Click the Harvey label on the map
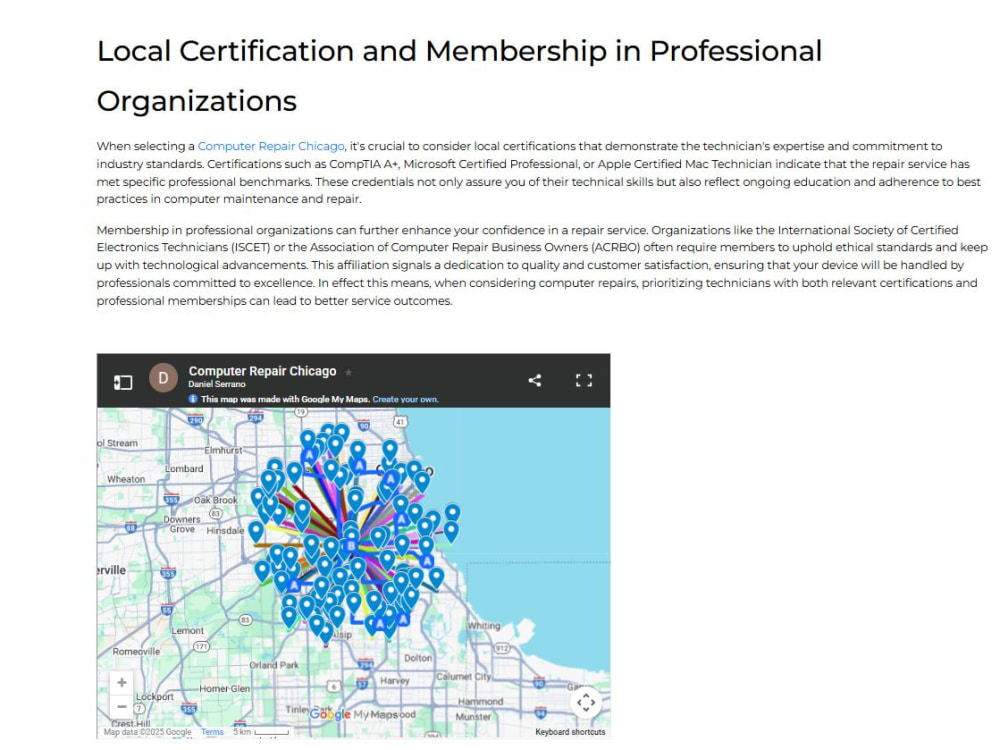The width and height of the screenshot is (1000, 750). 395,680
